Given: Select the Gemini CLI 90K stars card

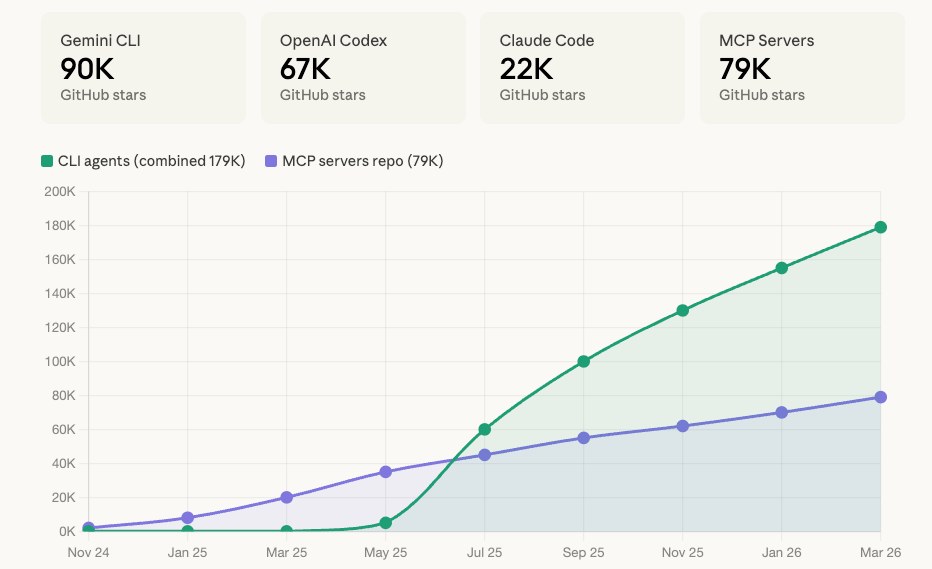Looking at the screenshot, I should (x=143, y=68).
